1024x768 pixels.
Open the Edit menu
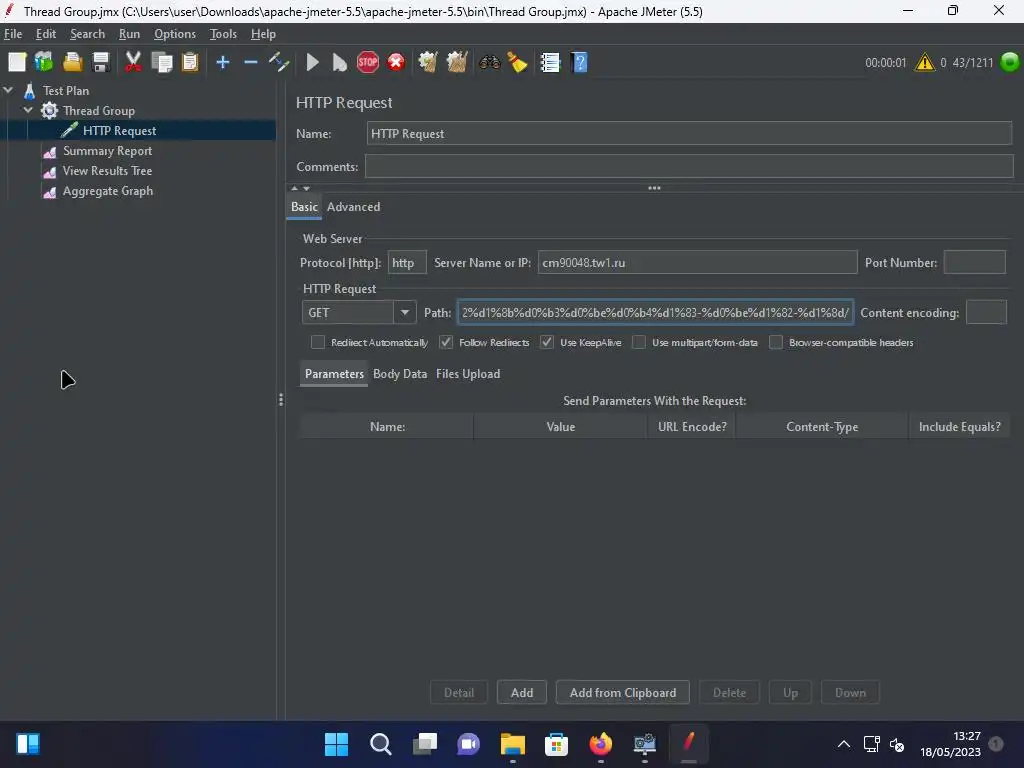coord(46,34)
